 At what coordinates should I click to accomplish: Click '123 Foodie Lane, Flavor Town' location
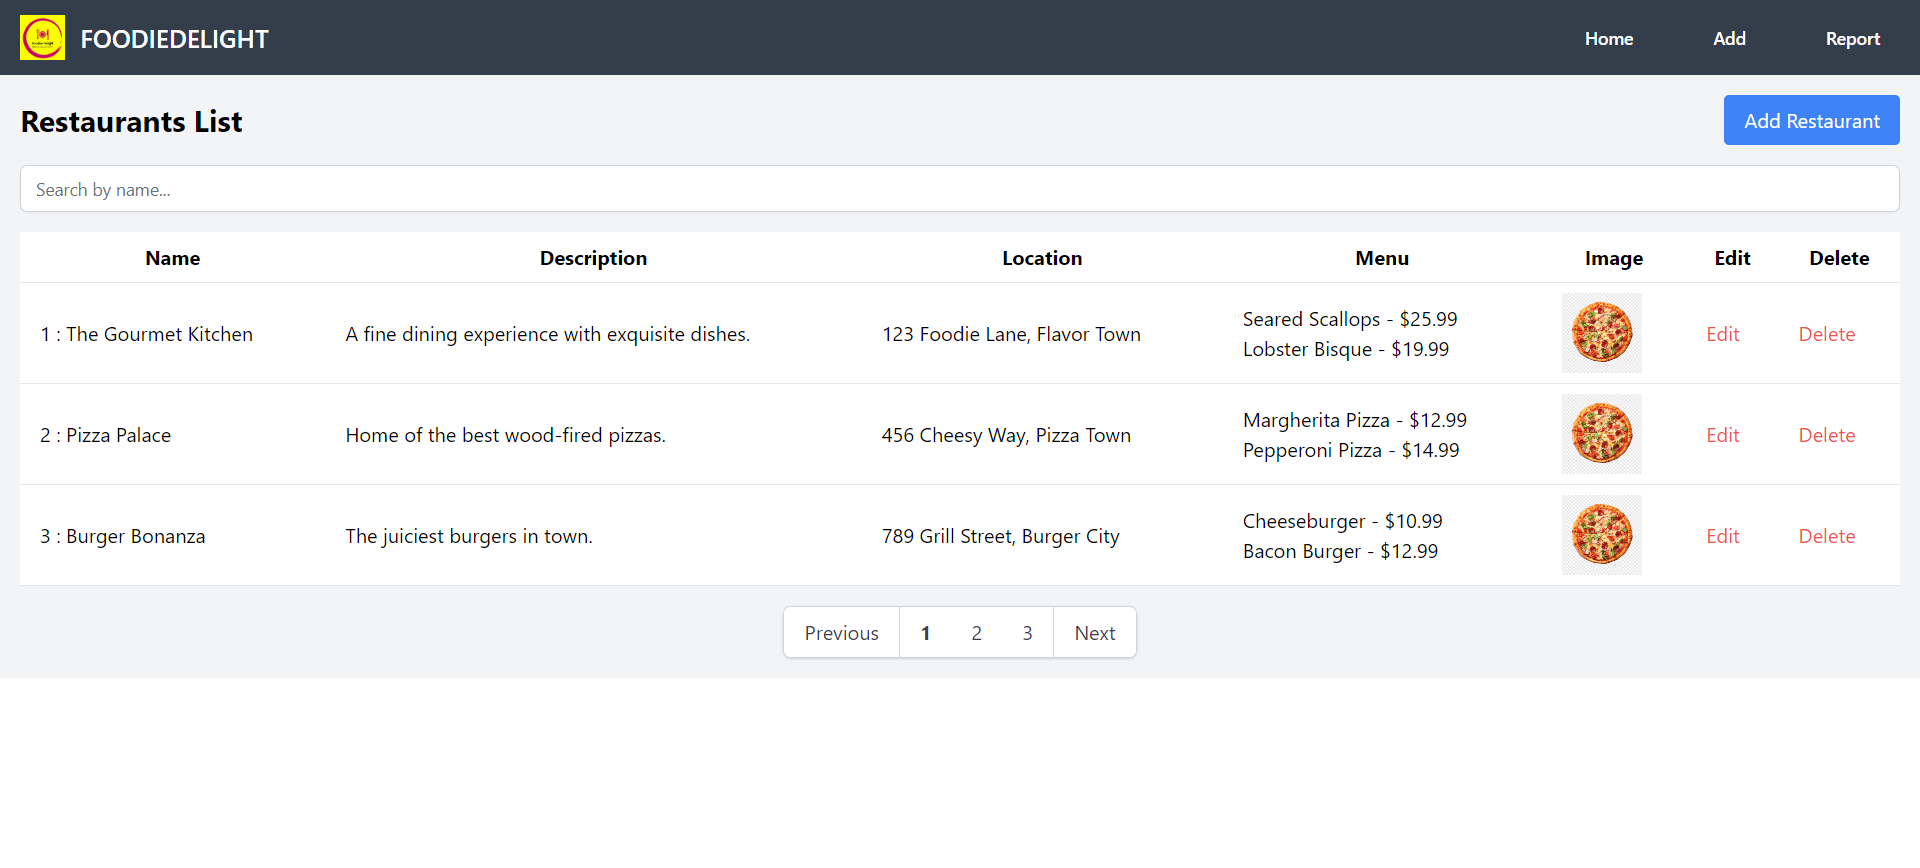coord(1011,334)
